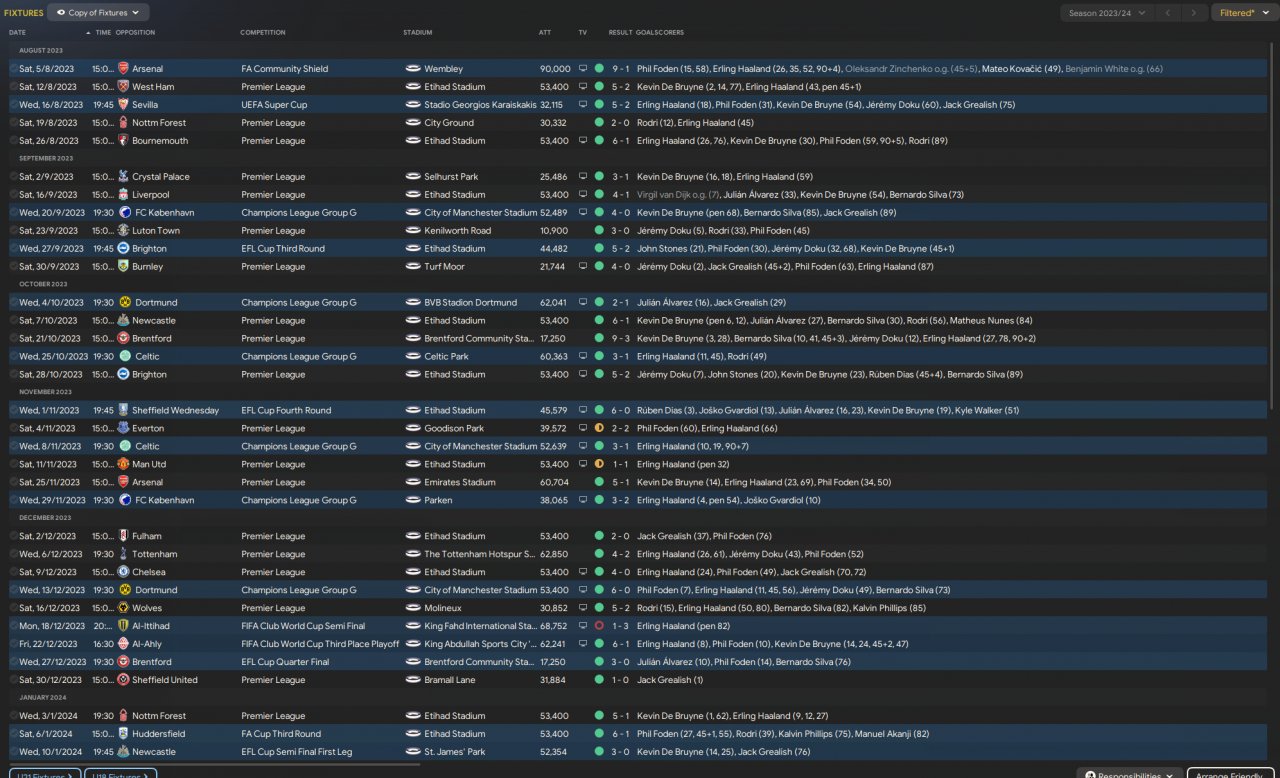This screenshot has height=778, width=1280.
Task: Click the West Ham club badge
Action: [124, 87]
